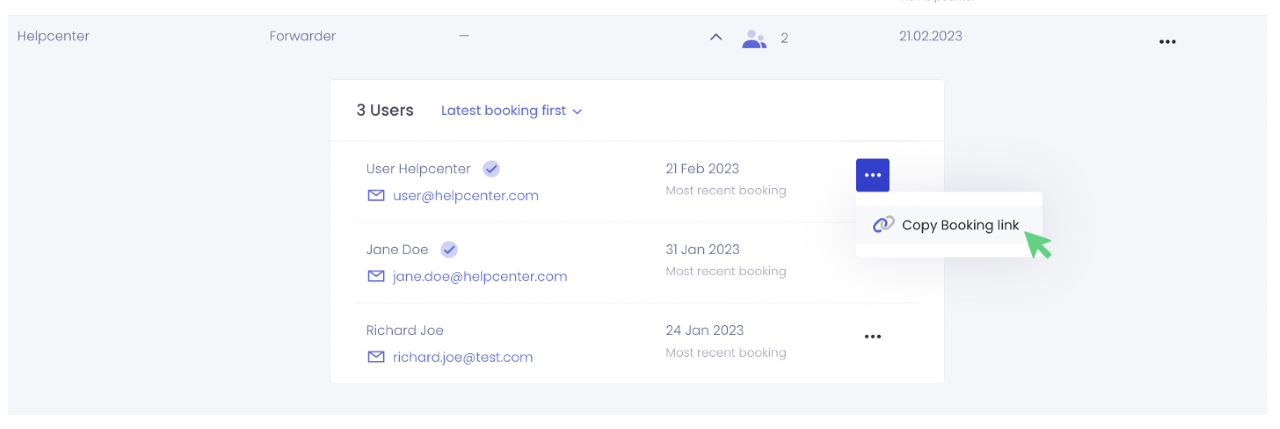Click the Jane Doe user name
The width and height of the screenshot is (1280, 429).
397,250
